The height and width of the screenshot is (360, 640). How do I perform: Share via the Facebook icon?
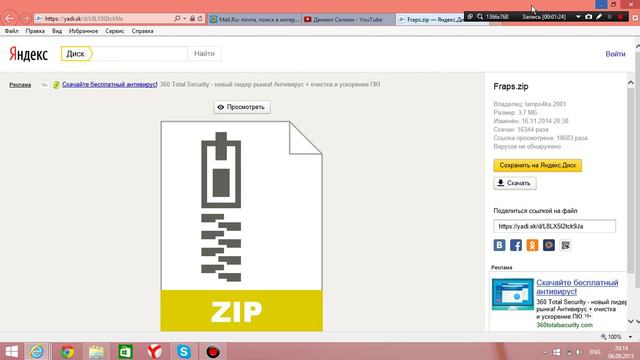point(516,245)
